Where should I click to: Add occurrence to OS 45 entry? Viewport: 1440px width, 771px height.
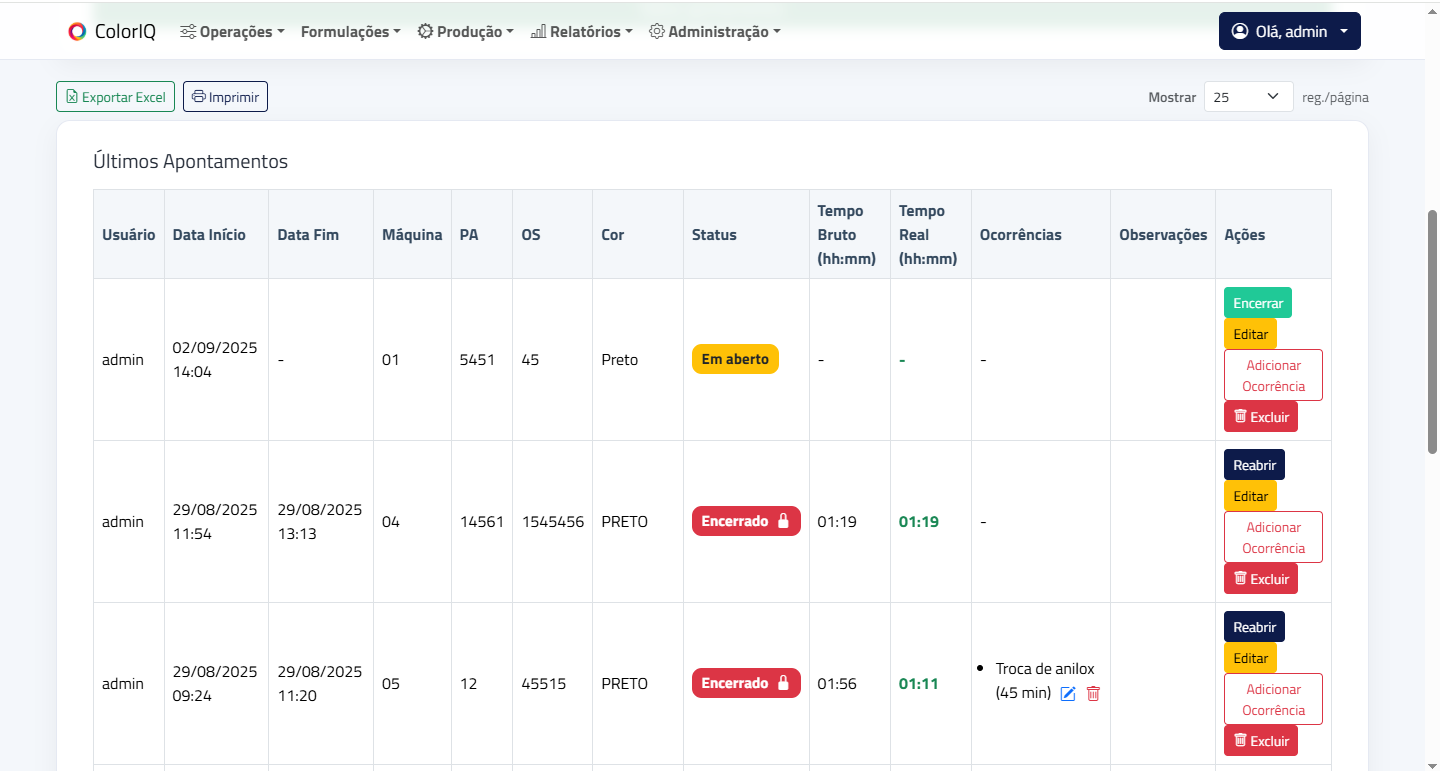click(1273, 375)
